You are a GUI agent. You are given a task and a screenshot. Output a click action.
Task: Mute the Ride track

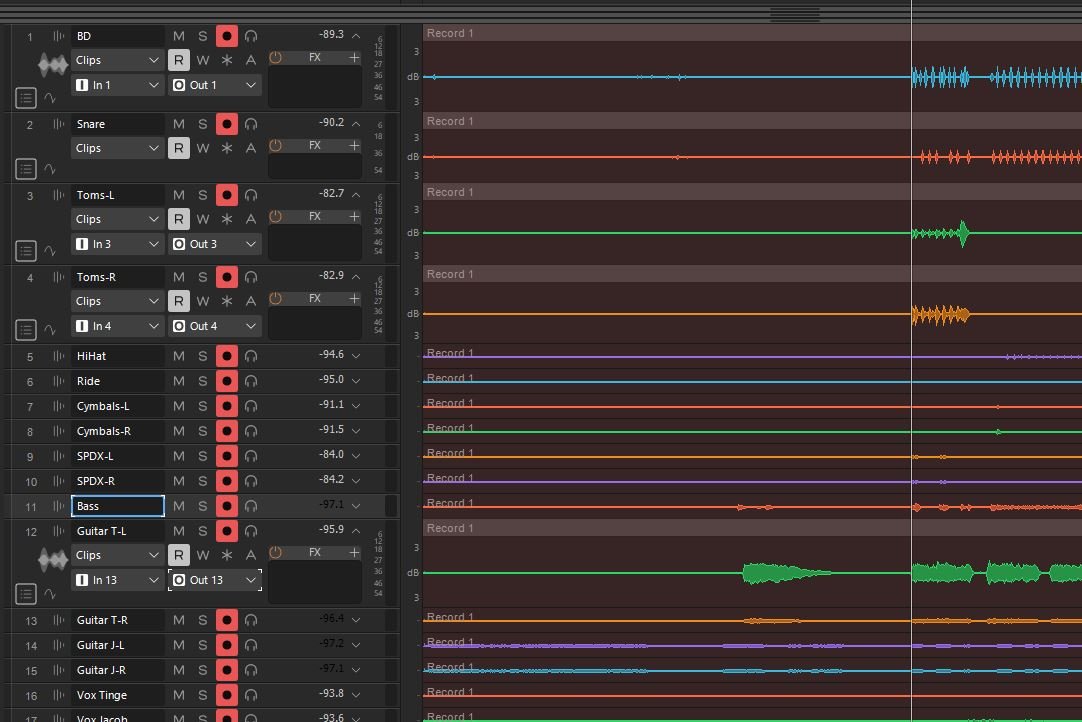(178, 381)
